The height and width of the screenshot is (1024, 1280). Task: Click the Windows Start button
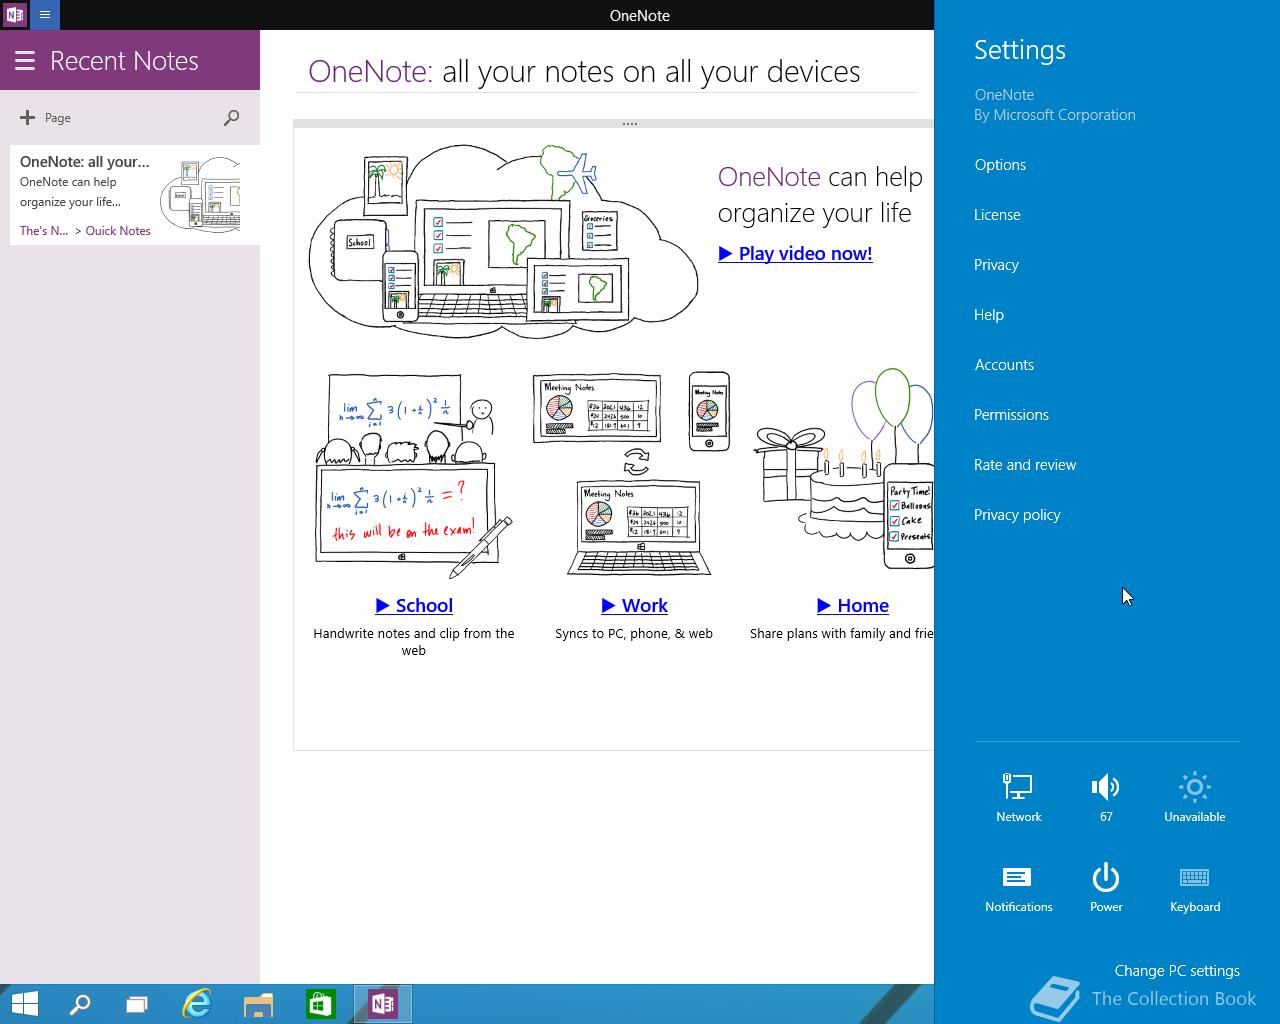[x=24, y=1004]
